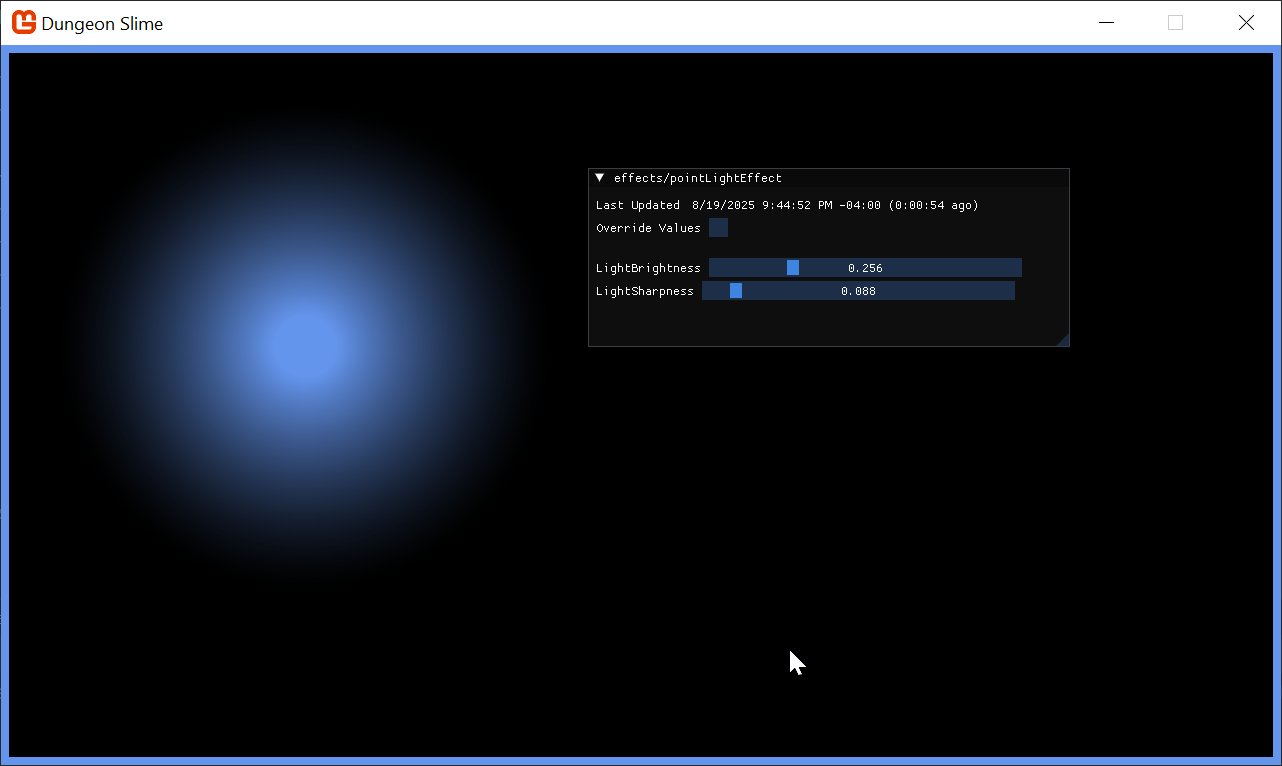Click the 0.256 value in LightBrightness slider
1282x766 pixels.
[865, 268]
